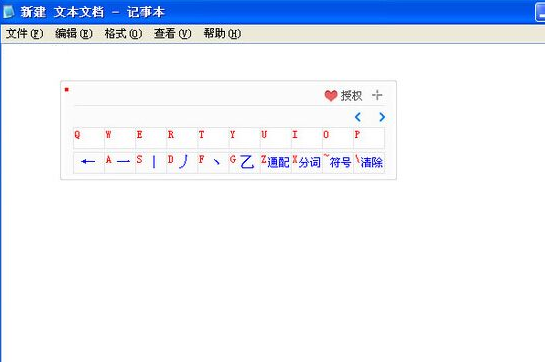
Task: Go to next candidate page arrow
Action: [382, 117]
